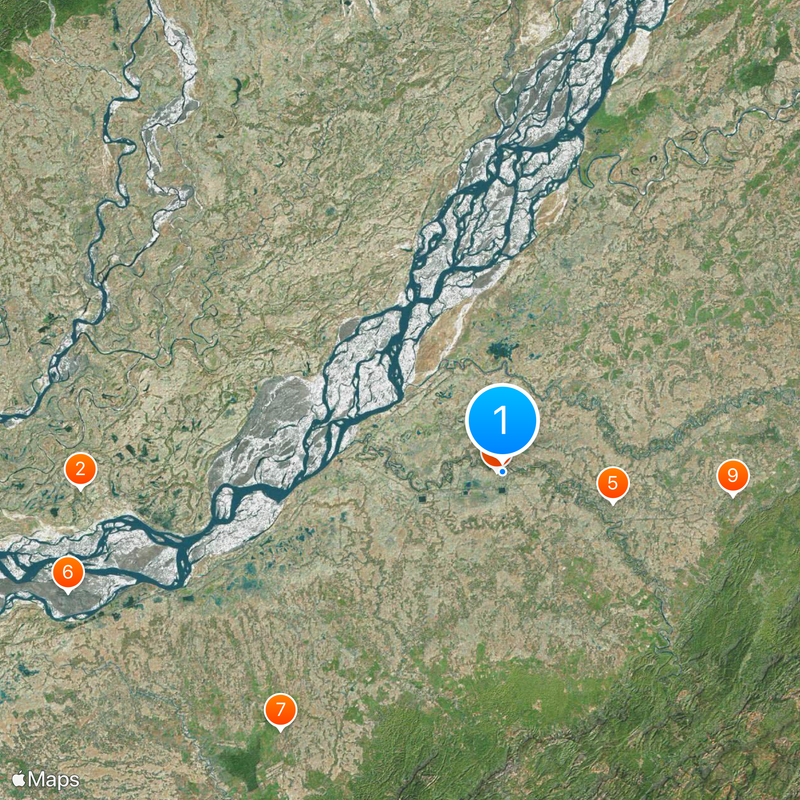The height and width of the screenshot is (800, 800).
Task: Select orange map pin number 7
Action: [280, 710]
